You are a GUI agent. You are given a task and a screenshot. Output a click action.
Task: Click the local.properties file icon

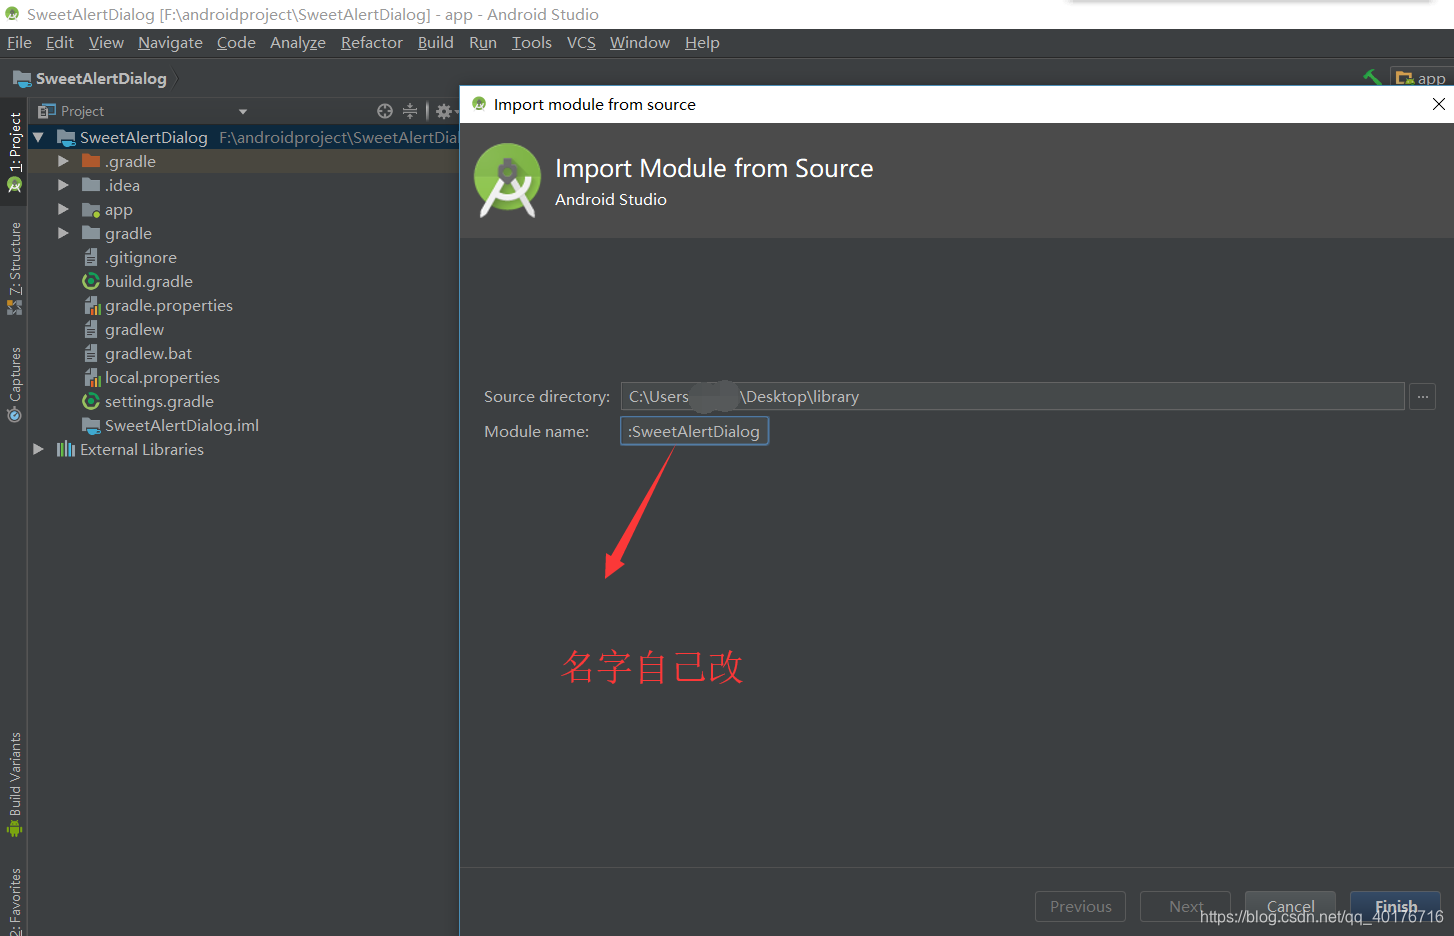point(92,377)
